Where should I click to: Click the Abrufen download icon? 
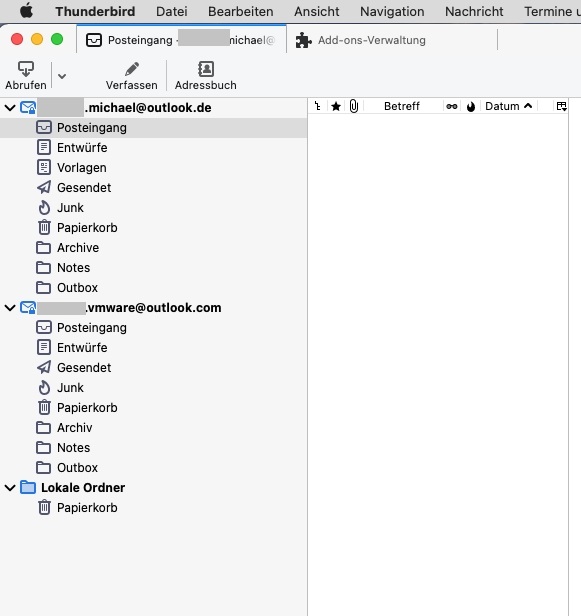click(x=26, y=69)
